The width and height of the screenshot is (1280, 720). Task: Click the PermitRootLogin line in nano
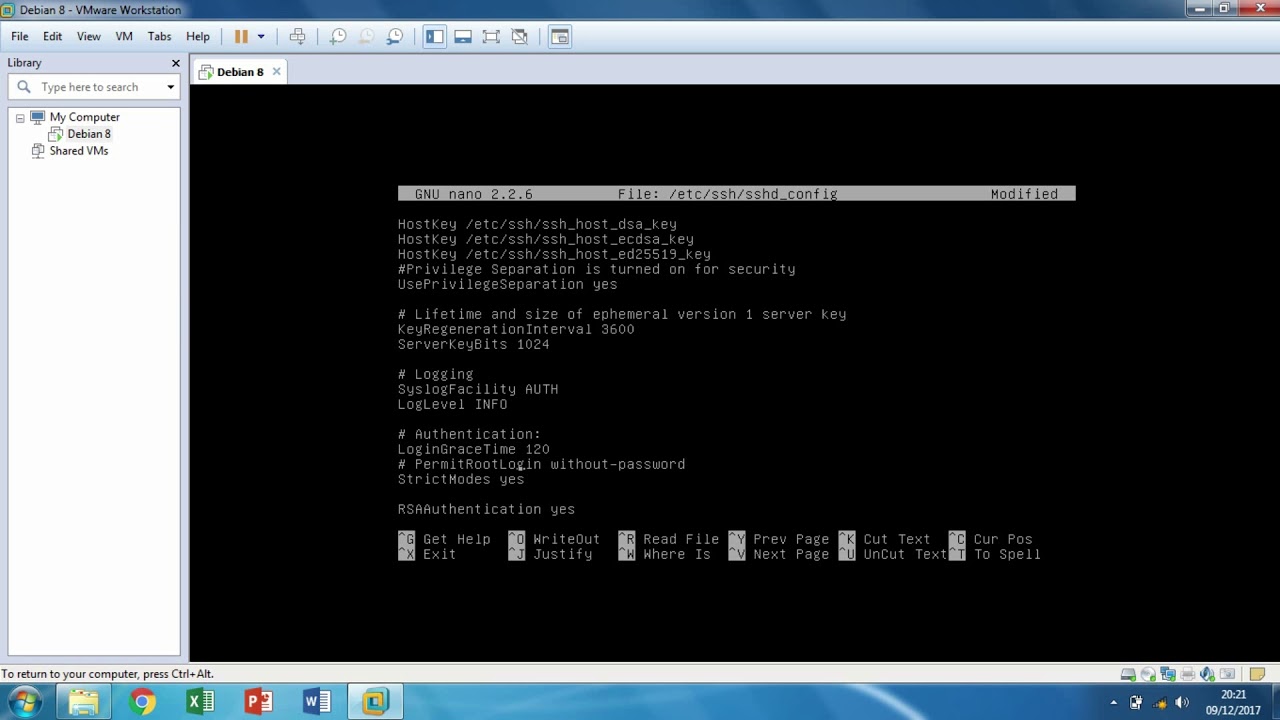[x=541, y=464]
